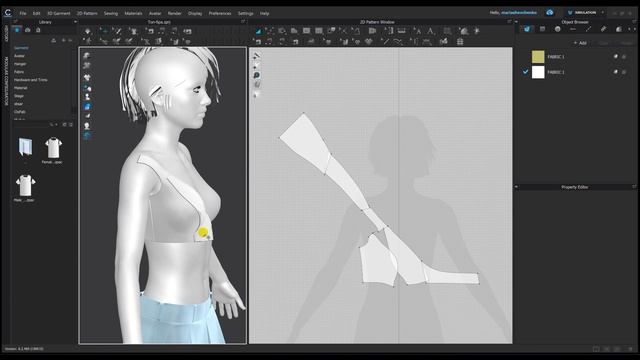Toggle the highlighted blue icon in 3D window strip

click(x=87, y=107)
